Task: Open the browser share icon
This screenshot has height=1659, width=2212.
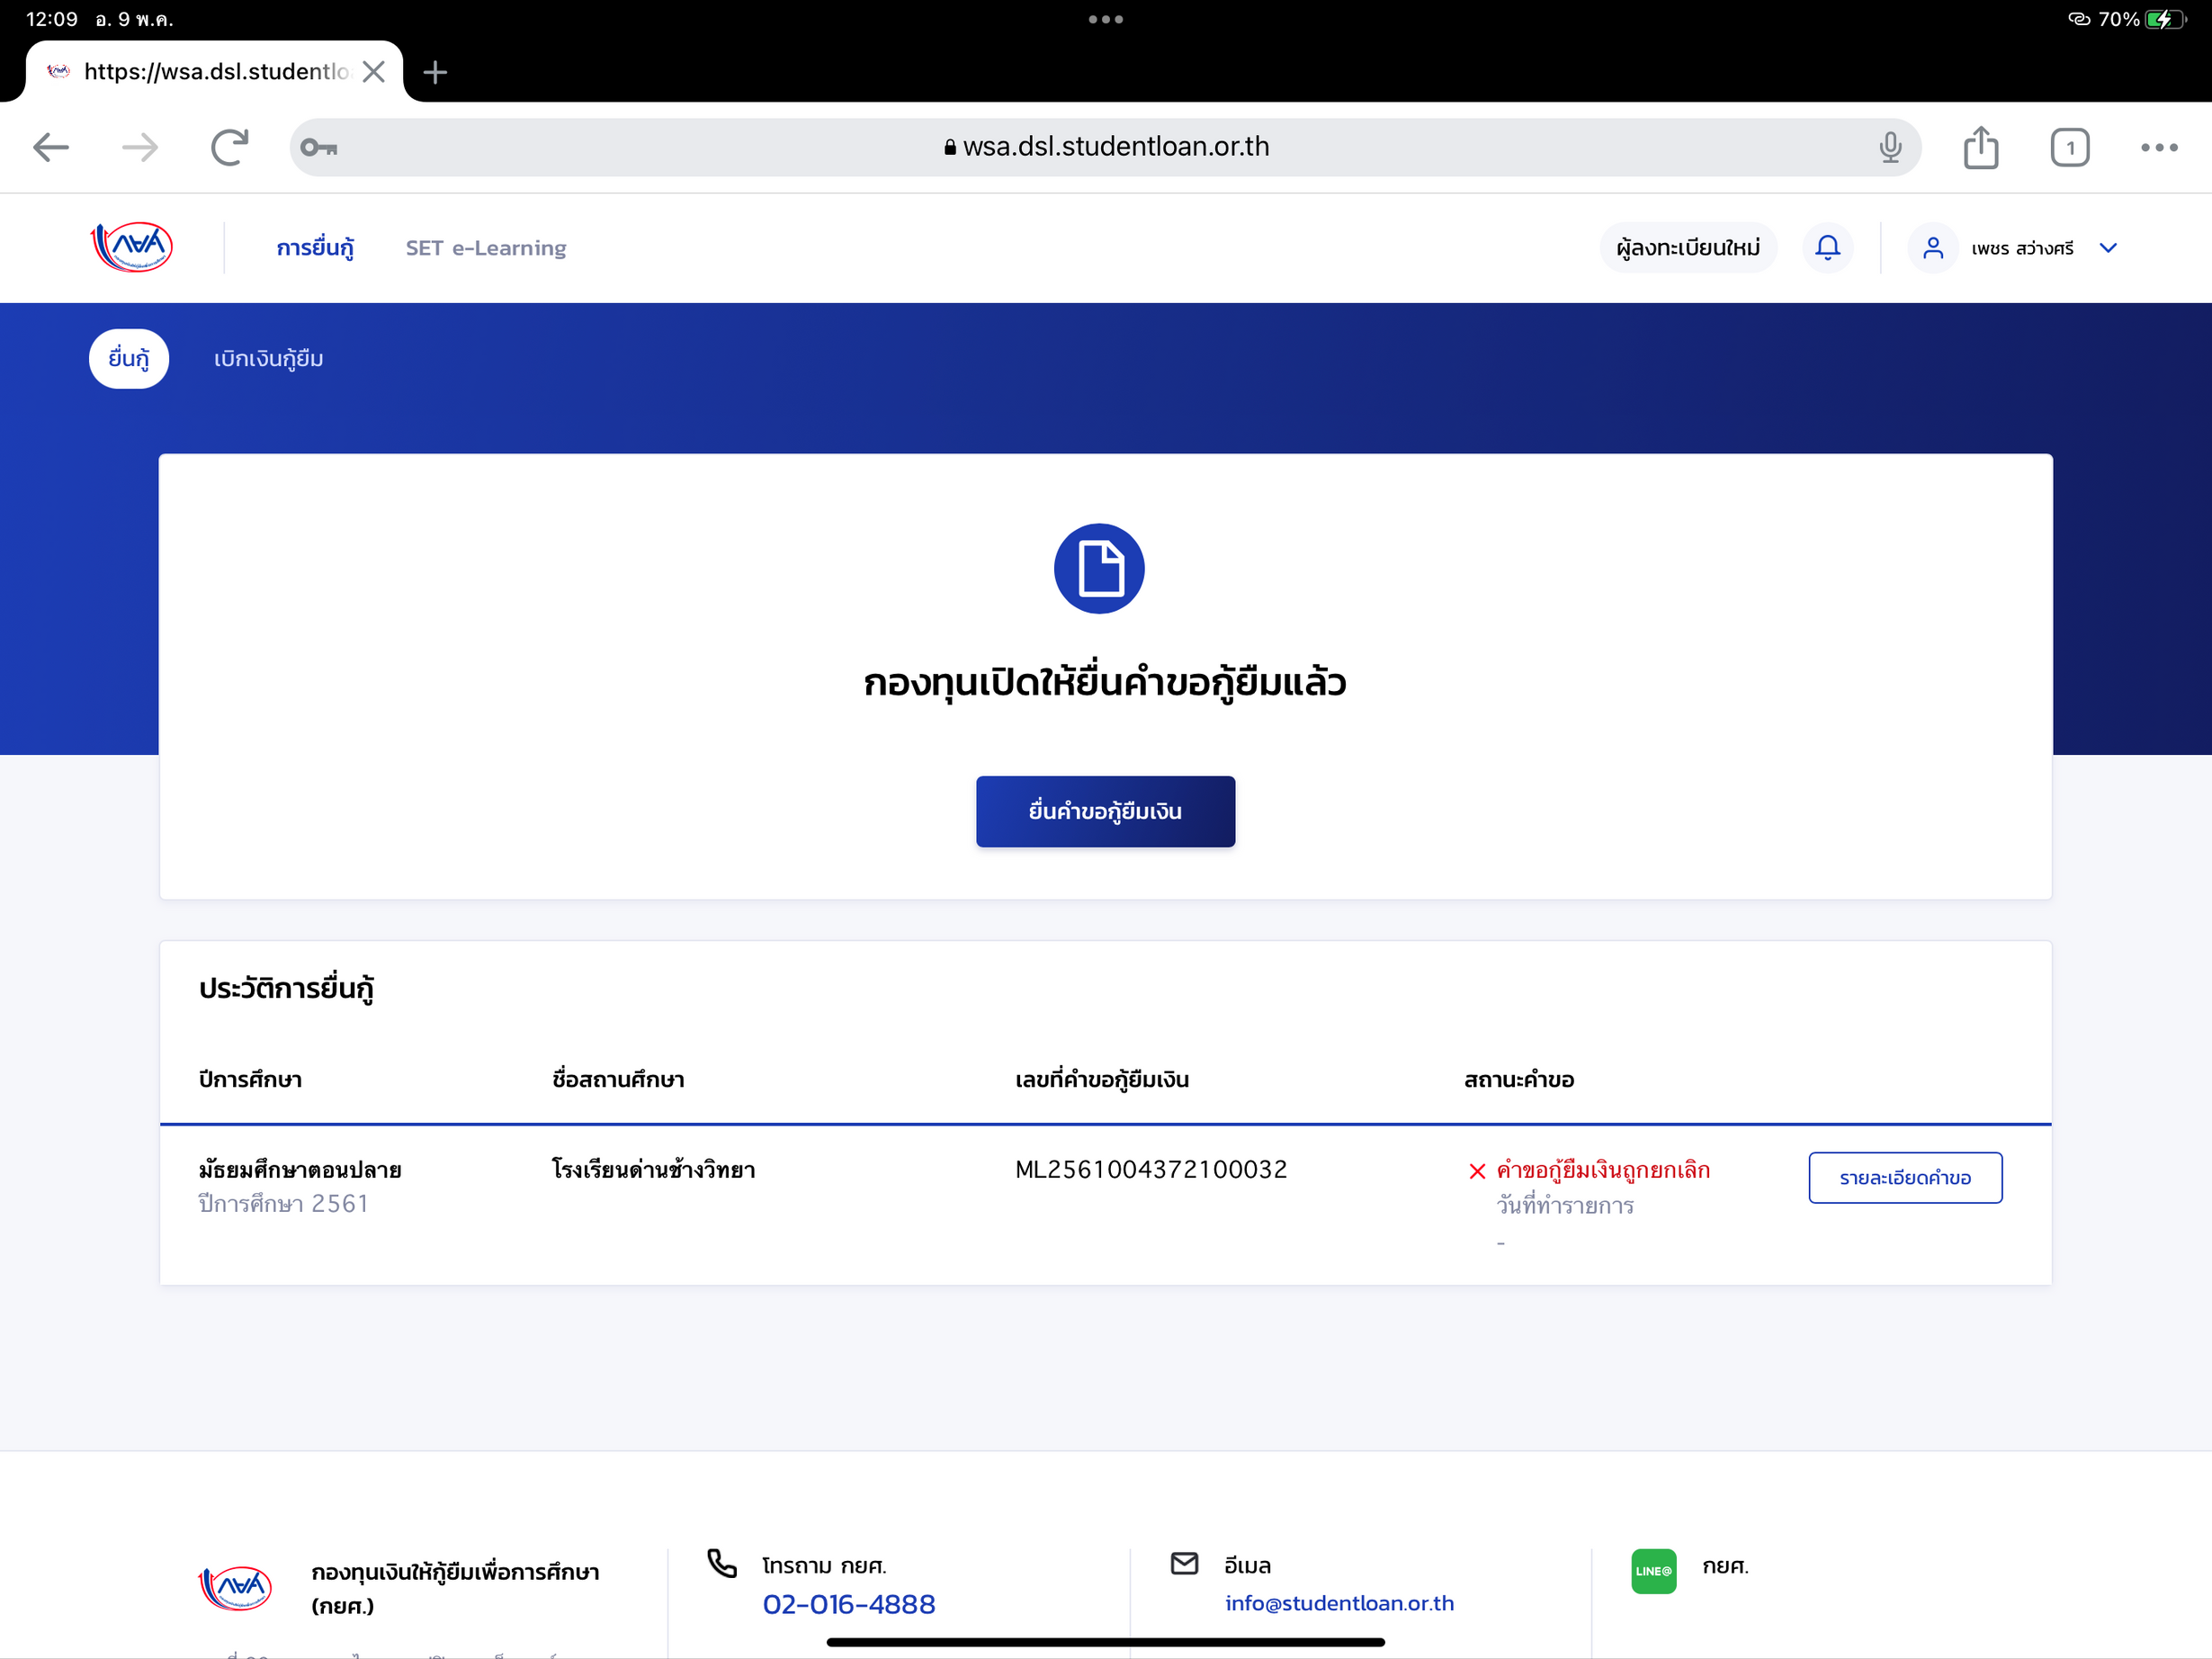Action: click(x=1980, y=147)
